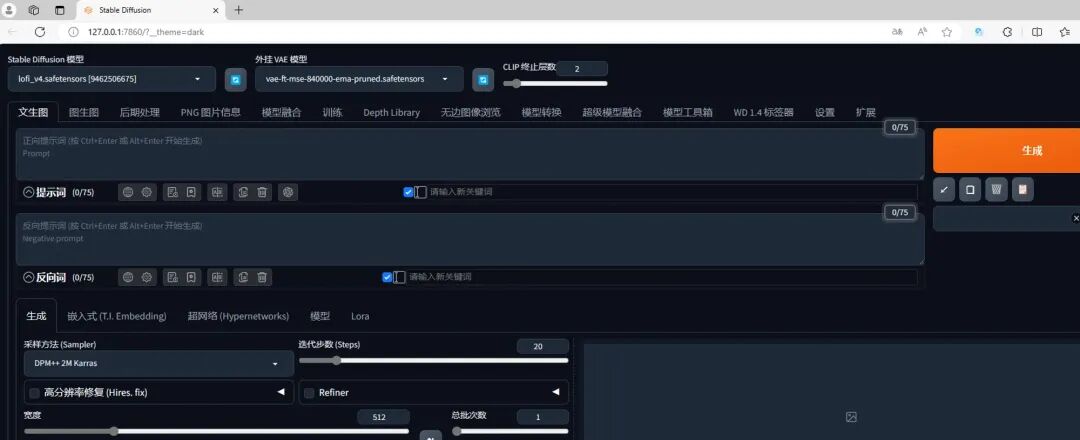The image size is (1080, 440).
Task: Open the 扩展 tab
Action: (865, 112)
